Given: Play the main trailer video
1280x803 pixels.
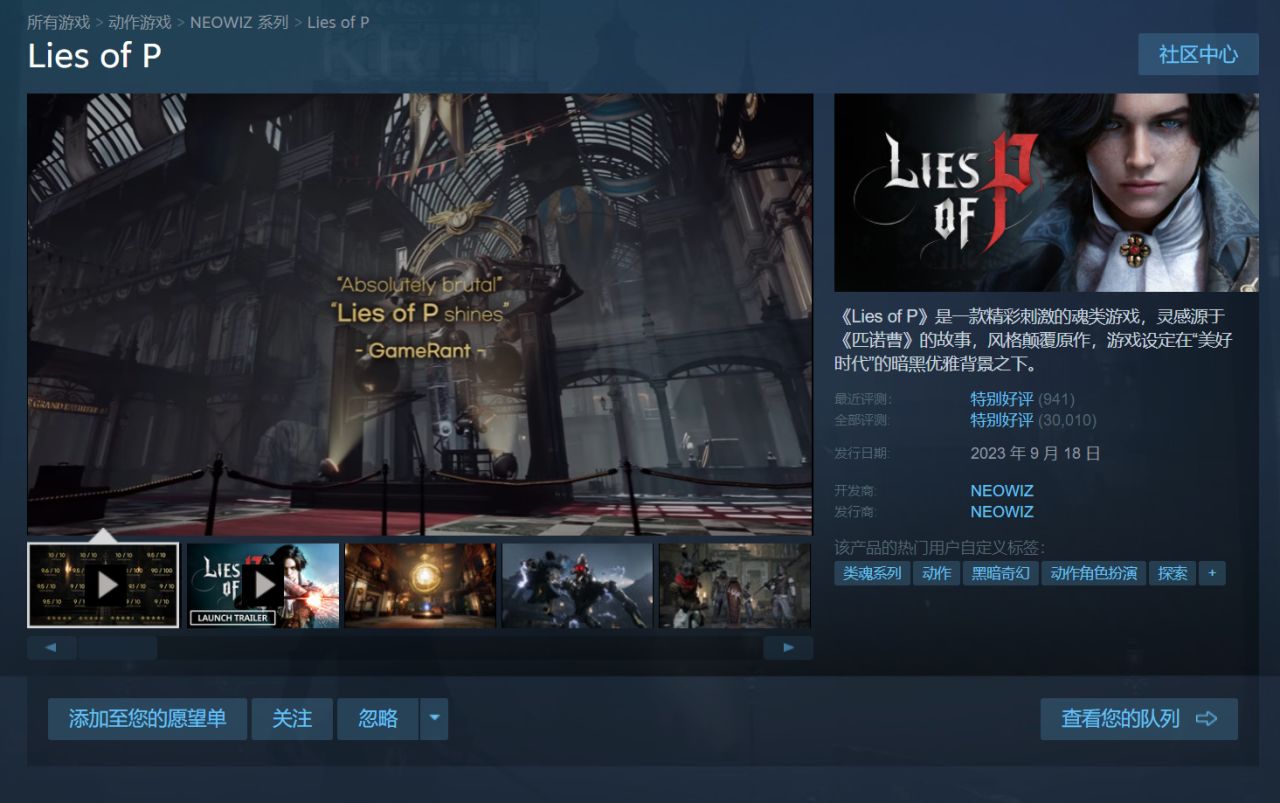Looking at the screenshot, I should coord(420,315).
